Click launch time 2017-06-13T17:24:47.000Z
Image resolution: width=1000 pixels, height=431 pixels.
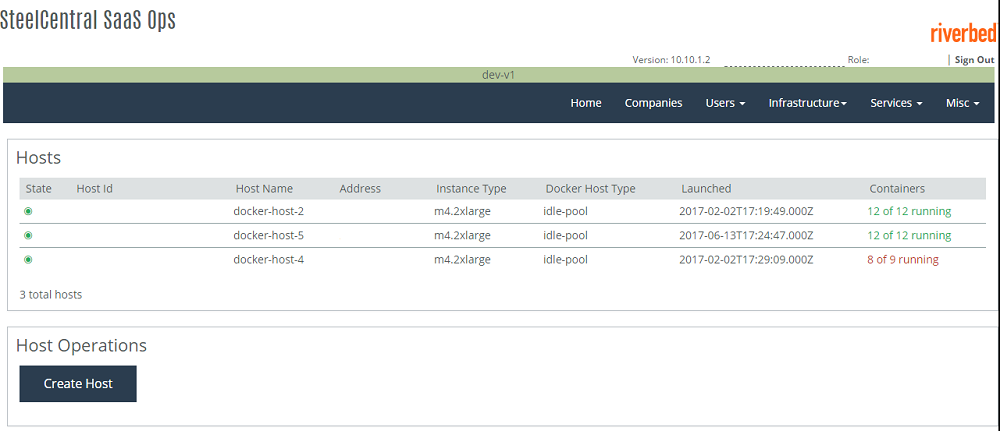[x=746, y=235]
